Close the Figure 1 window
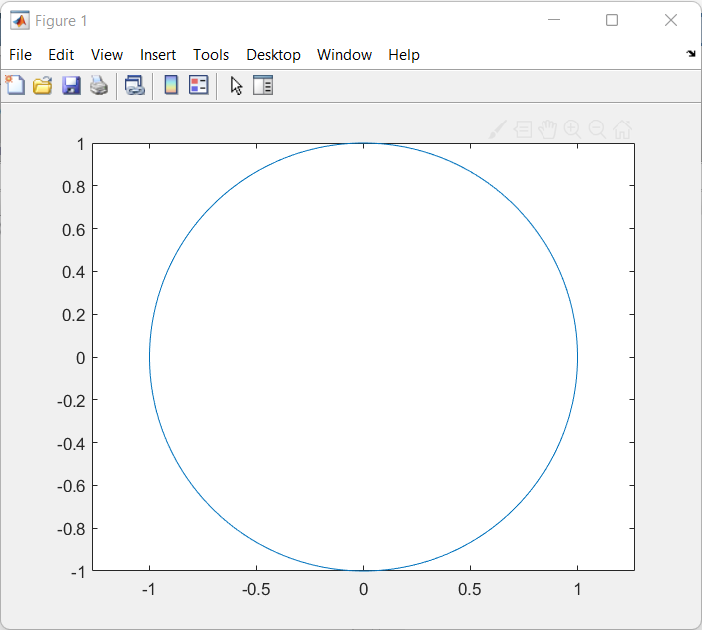Screen dimensions: 702x630 [671, 20]
